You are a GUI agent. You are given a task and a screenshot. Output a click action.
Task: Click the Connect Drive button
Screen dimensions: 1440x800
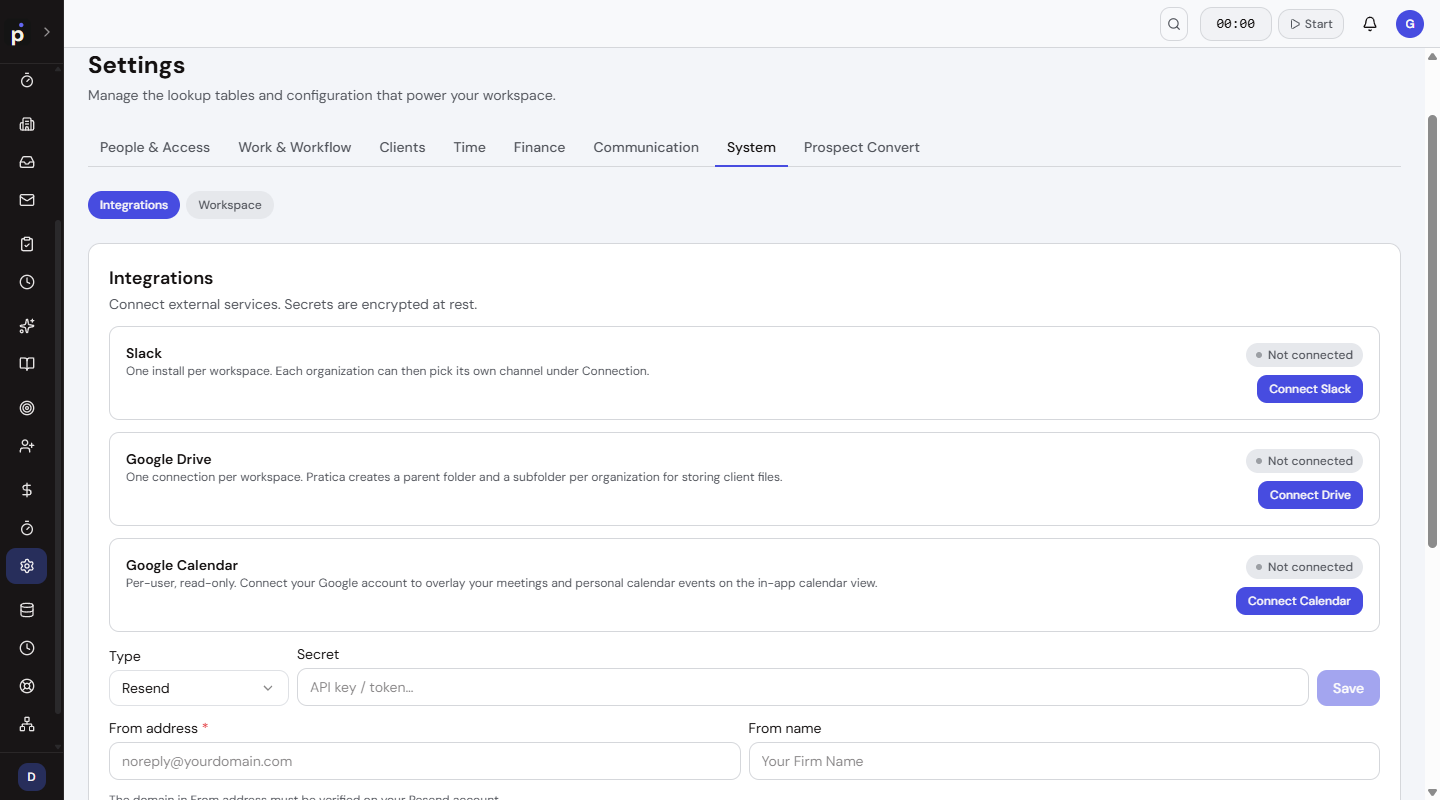pos(1310,495)
